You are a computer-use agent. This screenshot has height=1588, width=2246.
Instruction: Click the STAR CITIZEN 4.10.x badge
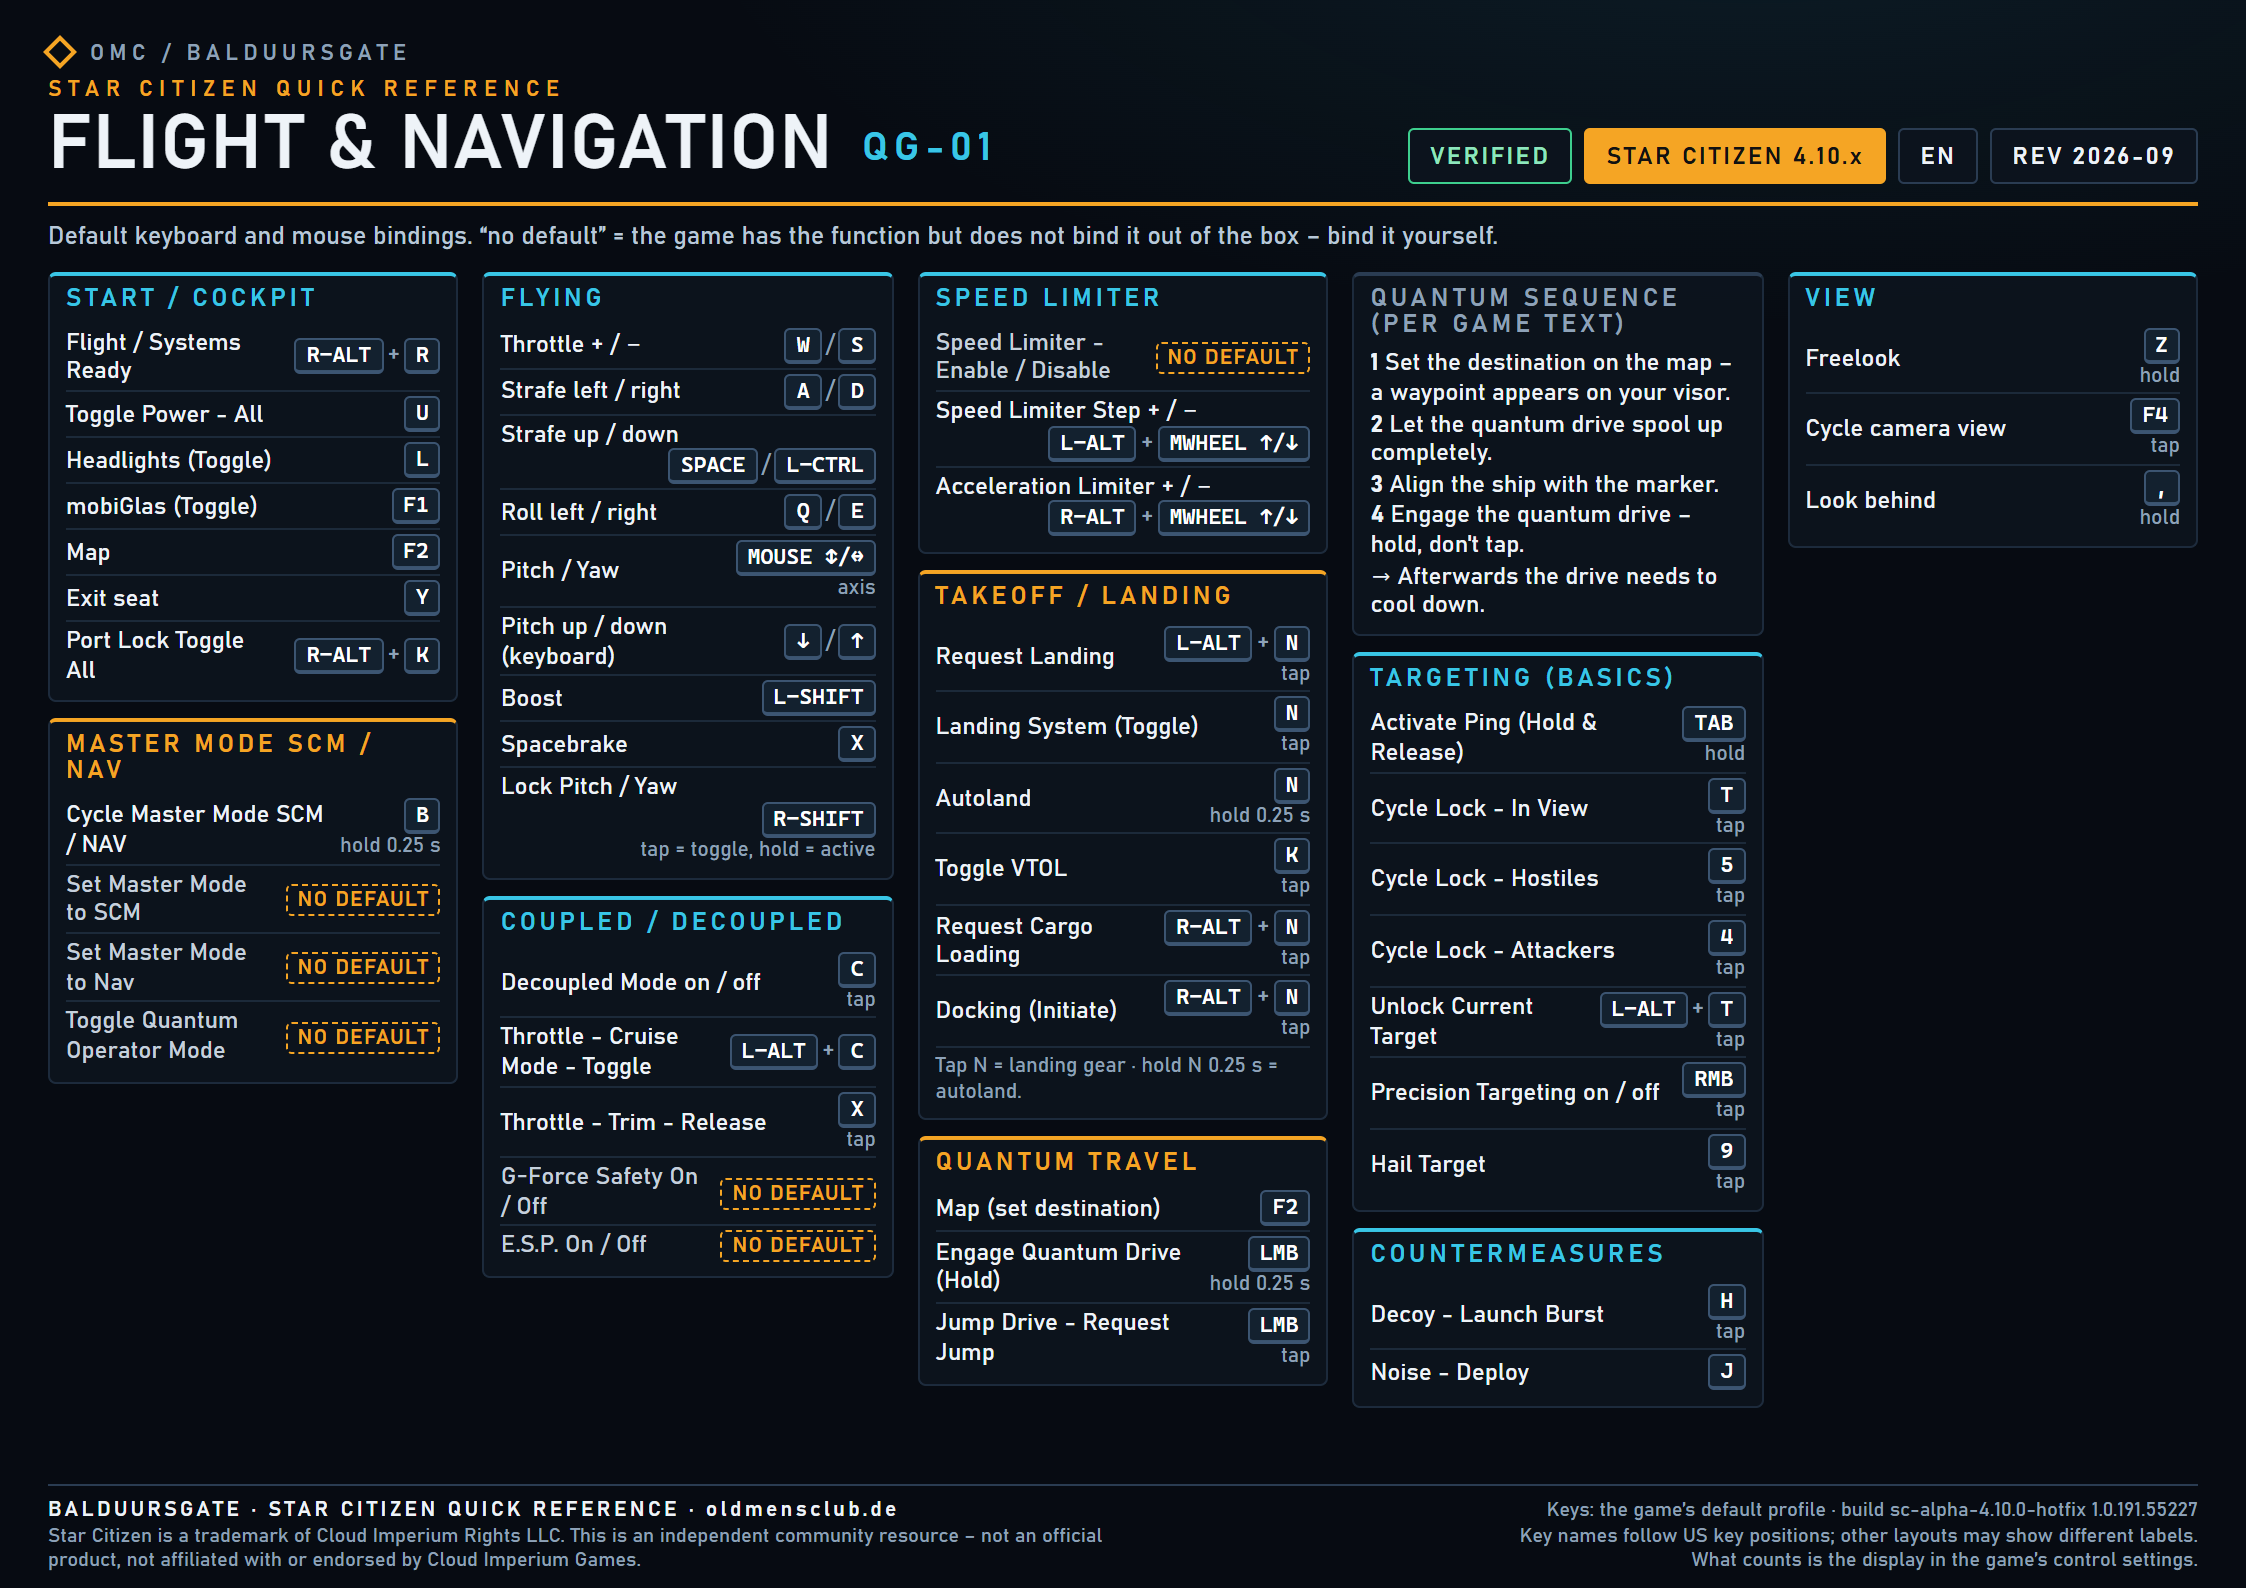pos(1735,156)
